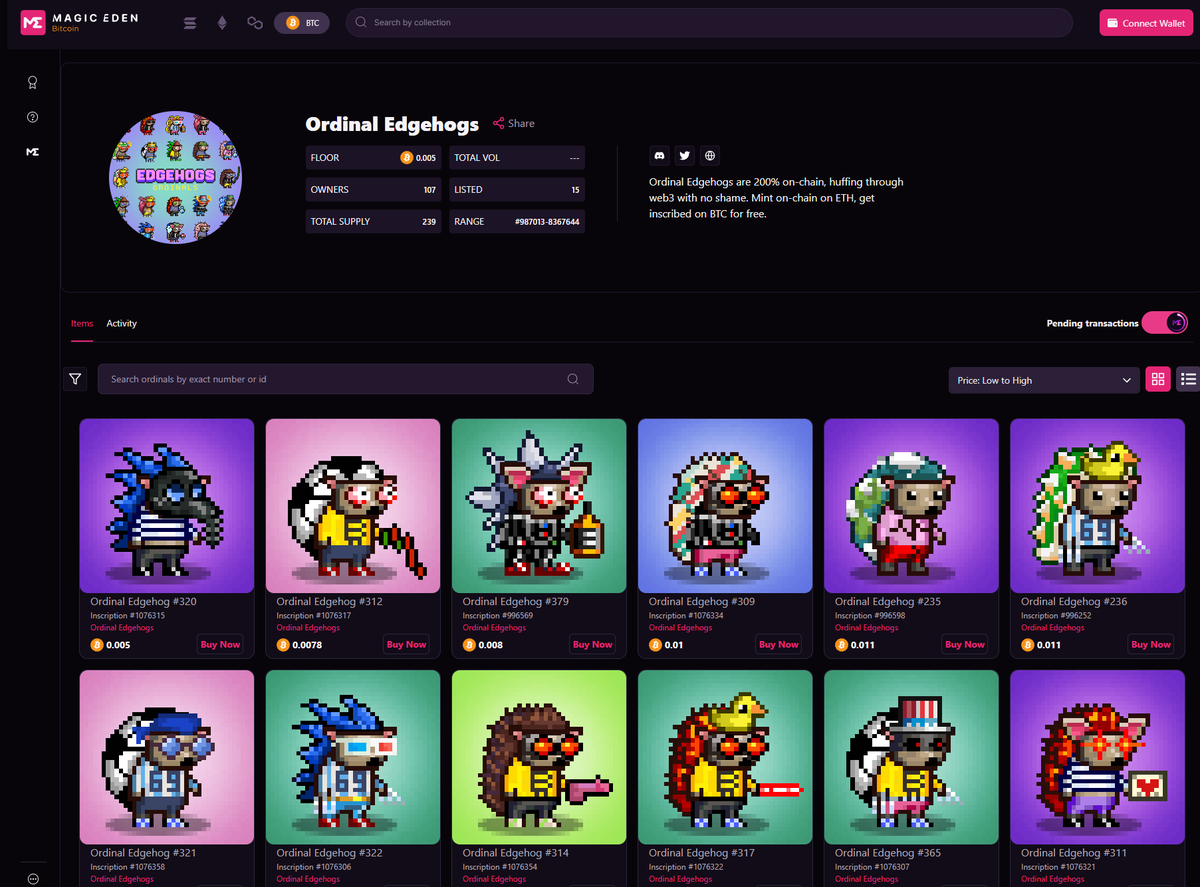Open the filter funnel icon

[75, 379]
